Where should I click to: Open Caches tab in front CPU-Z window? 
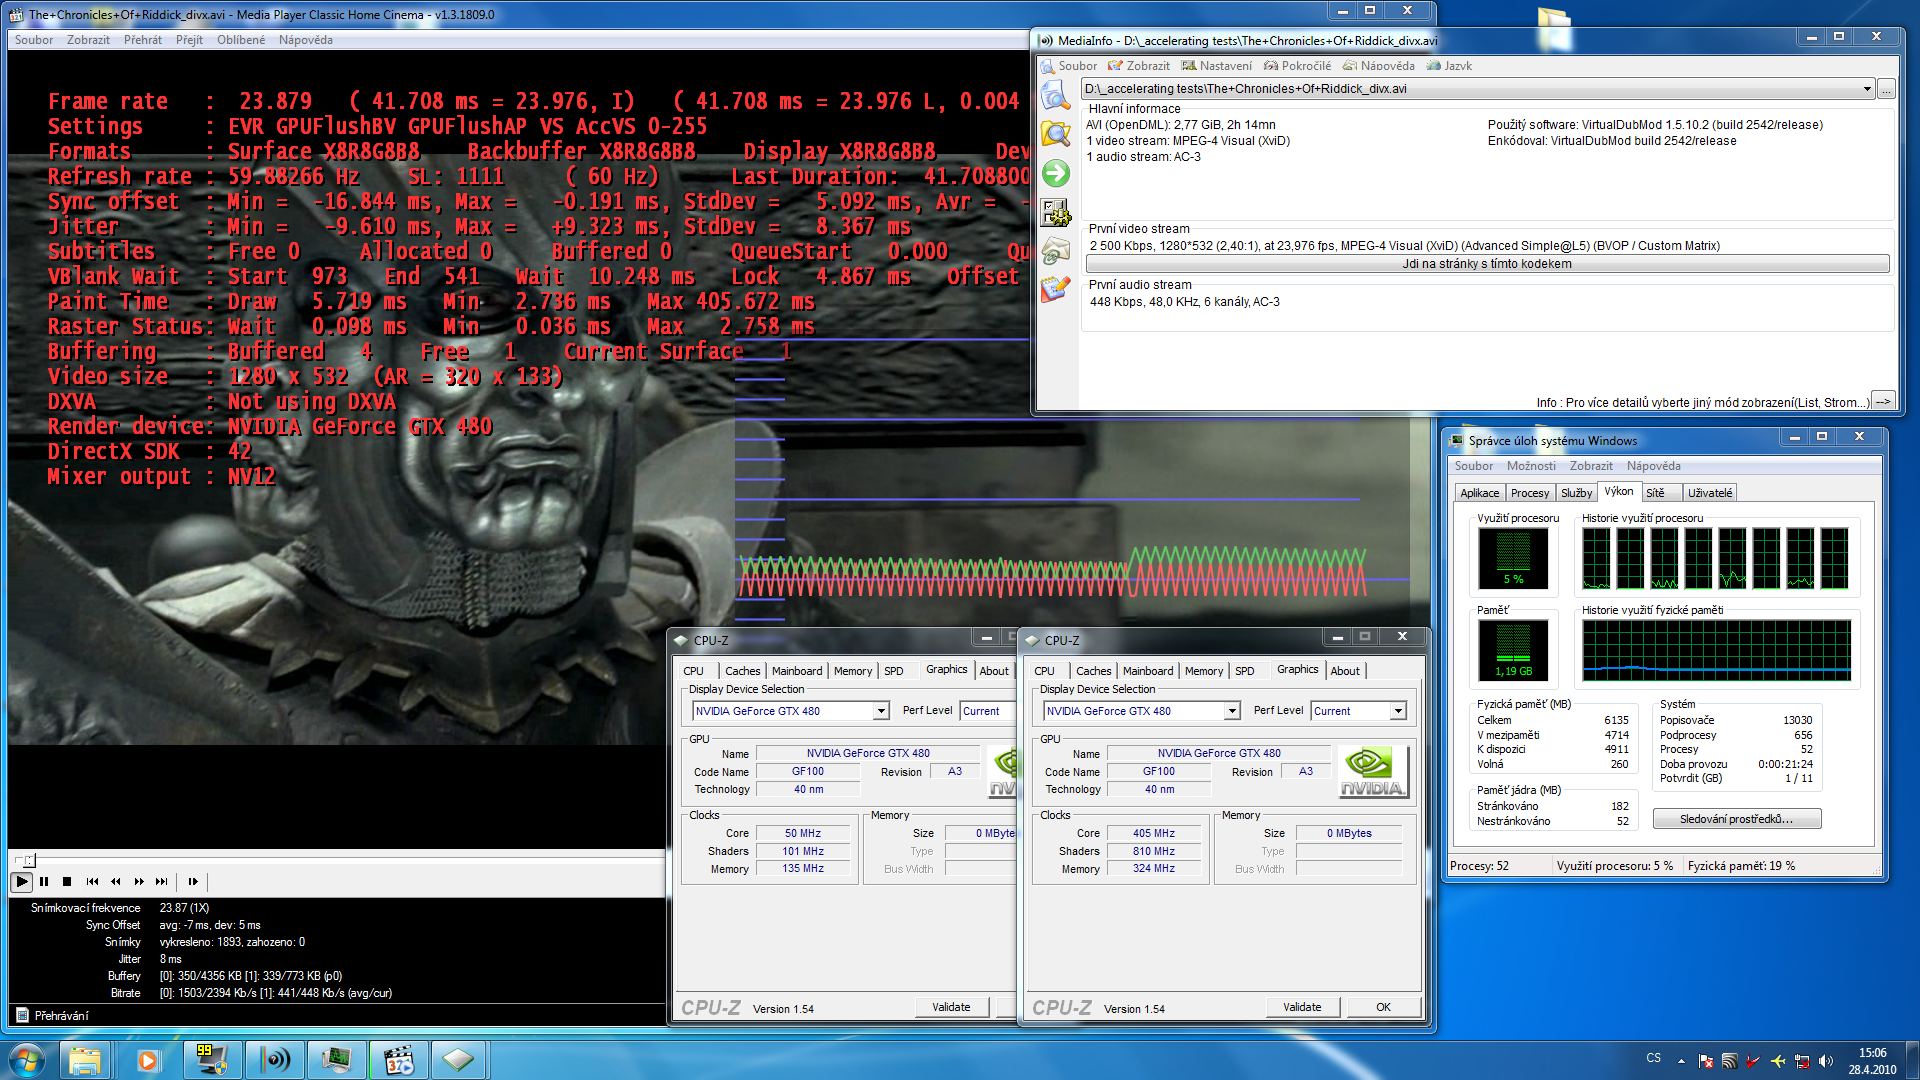1093,671
